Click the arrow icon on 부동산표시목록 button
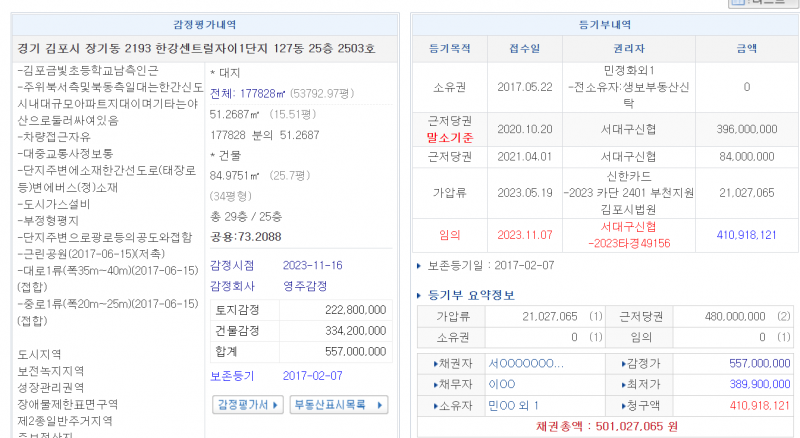The width and height of the screenshot is (800, 438). coord(378,405)
